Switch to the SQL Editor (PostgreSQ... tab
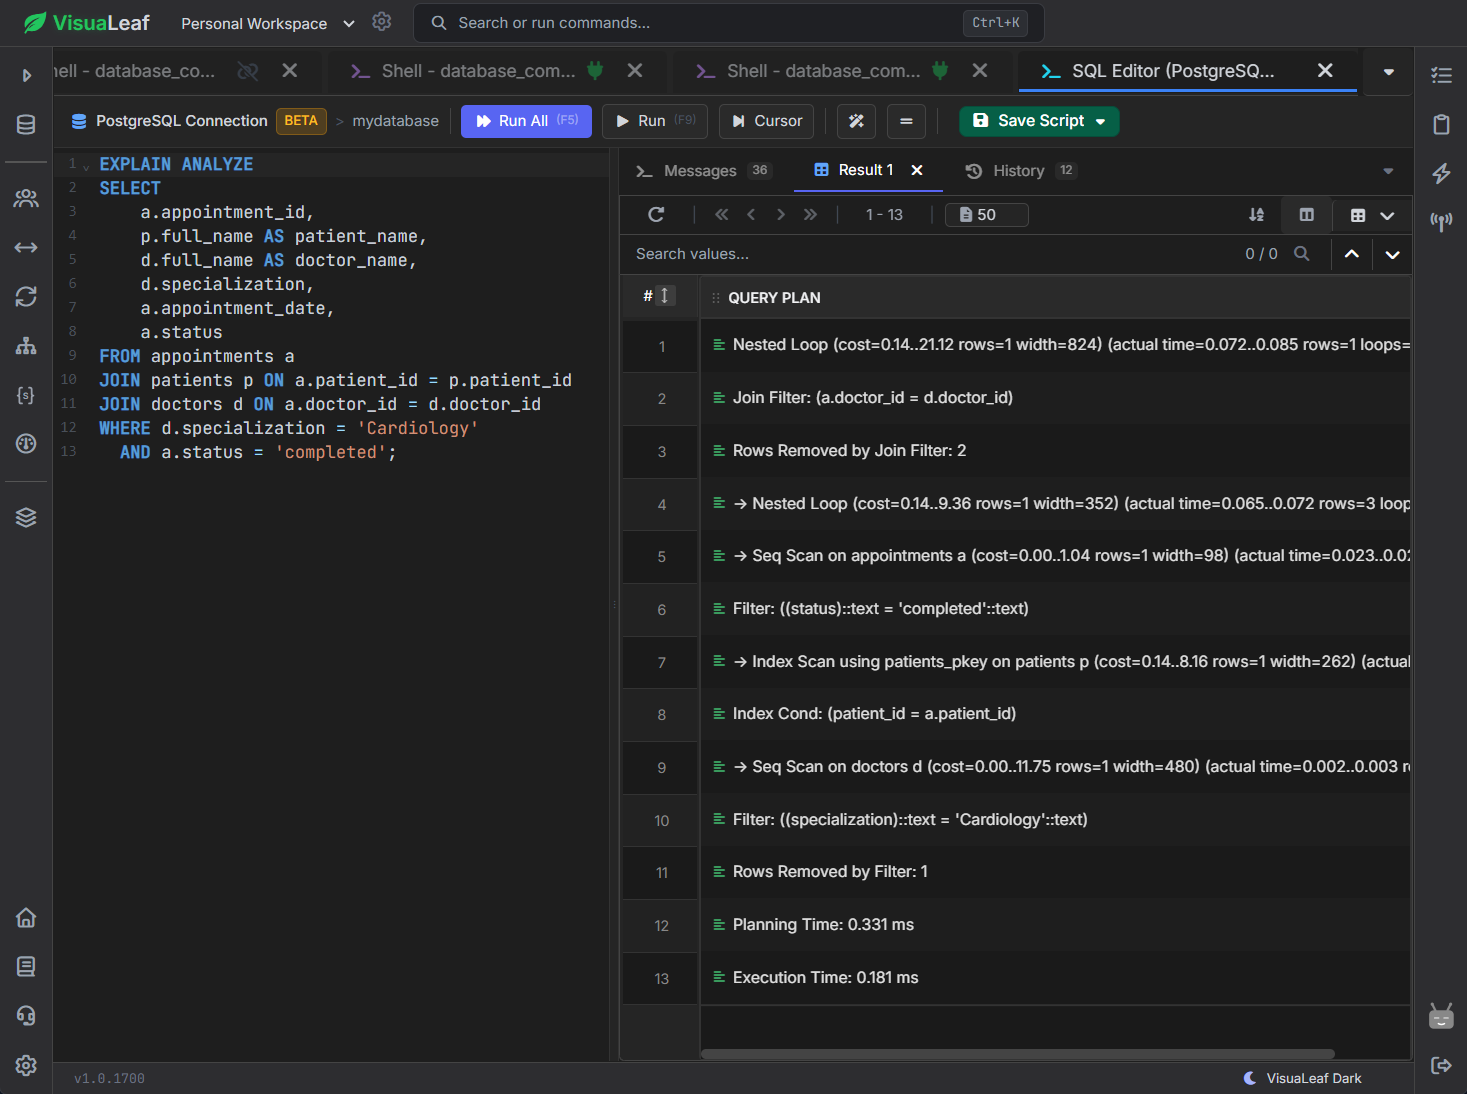 [x=1172, y=71]
